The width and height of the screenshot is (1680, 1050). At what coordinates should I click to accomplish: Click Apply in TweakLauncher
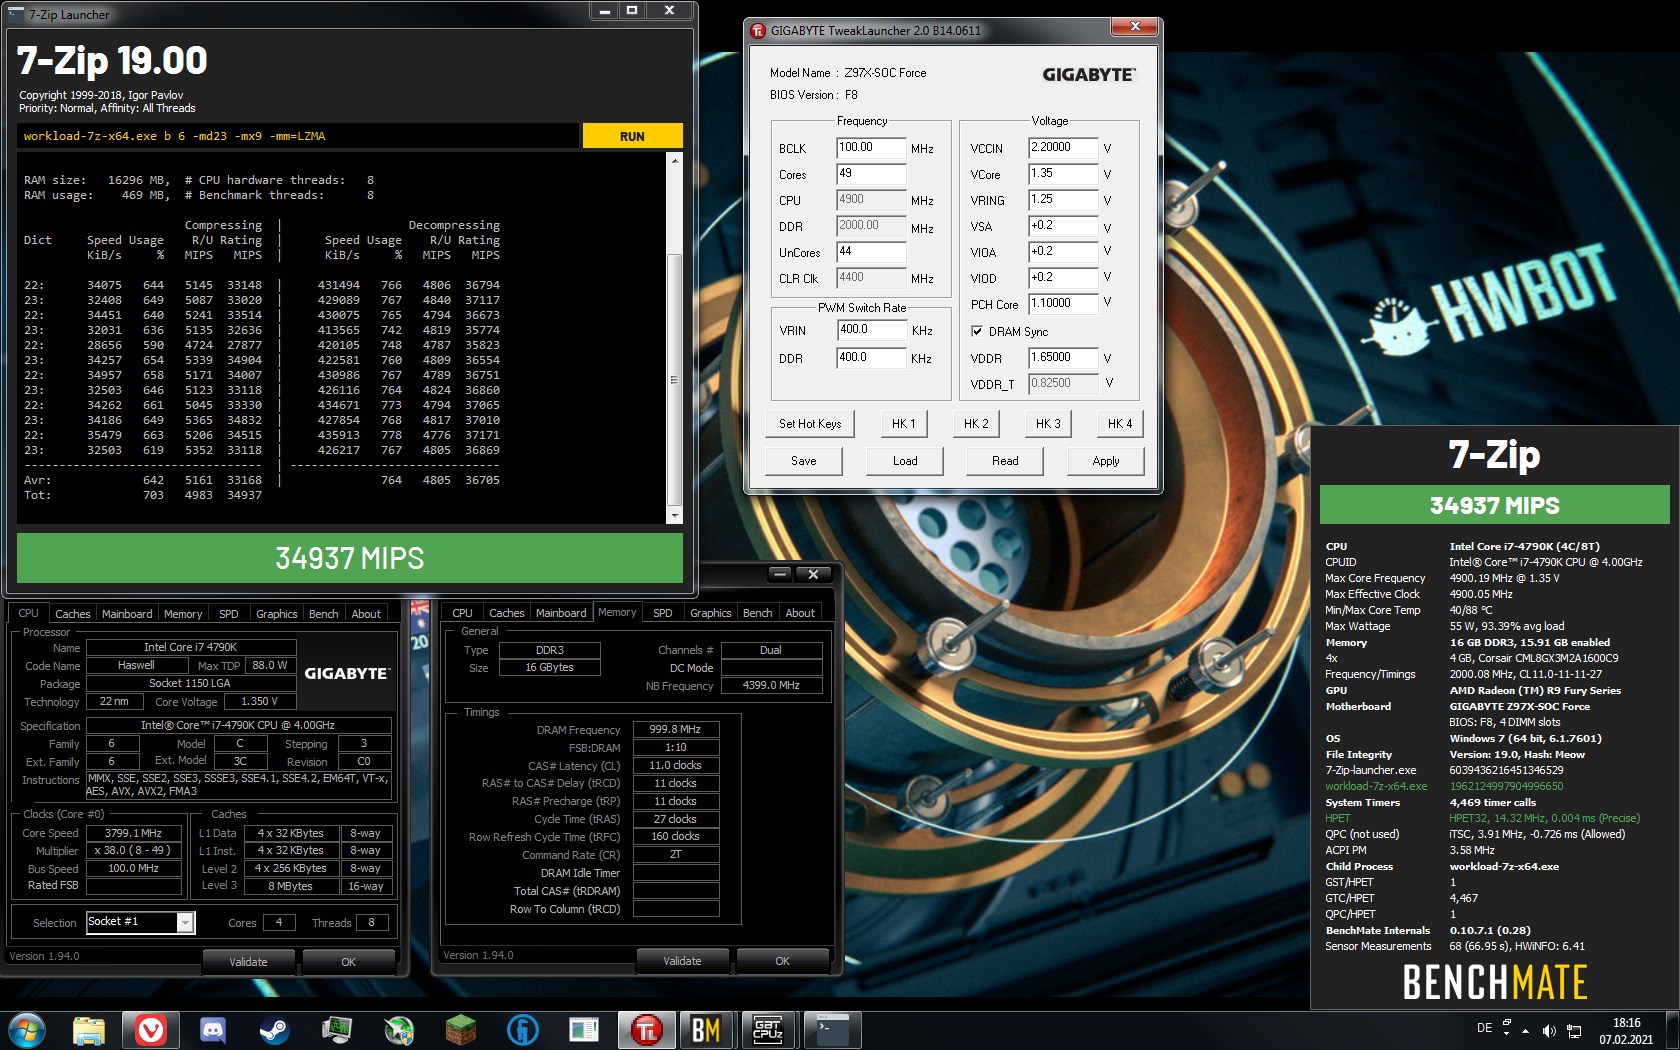pyautogui.click(x=1106, y=461)
